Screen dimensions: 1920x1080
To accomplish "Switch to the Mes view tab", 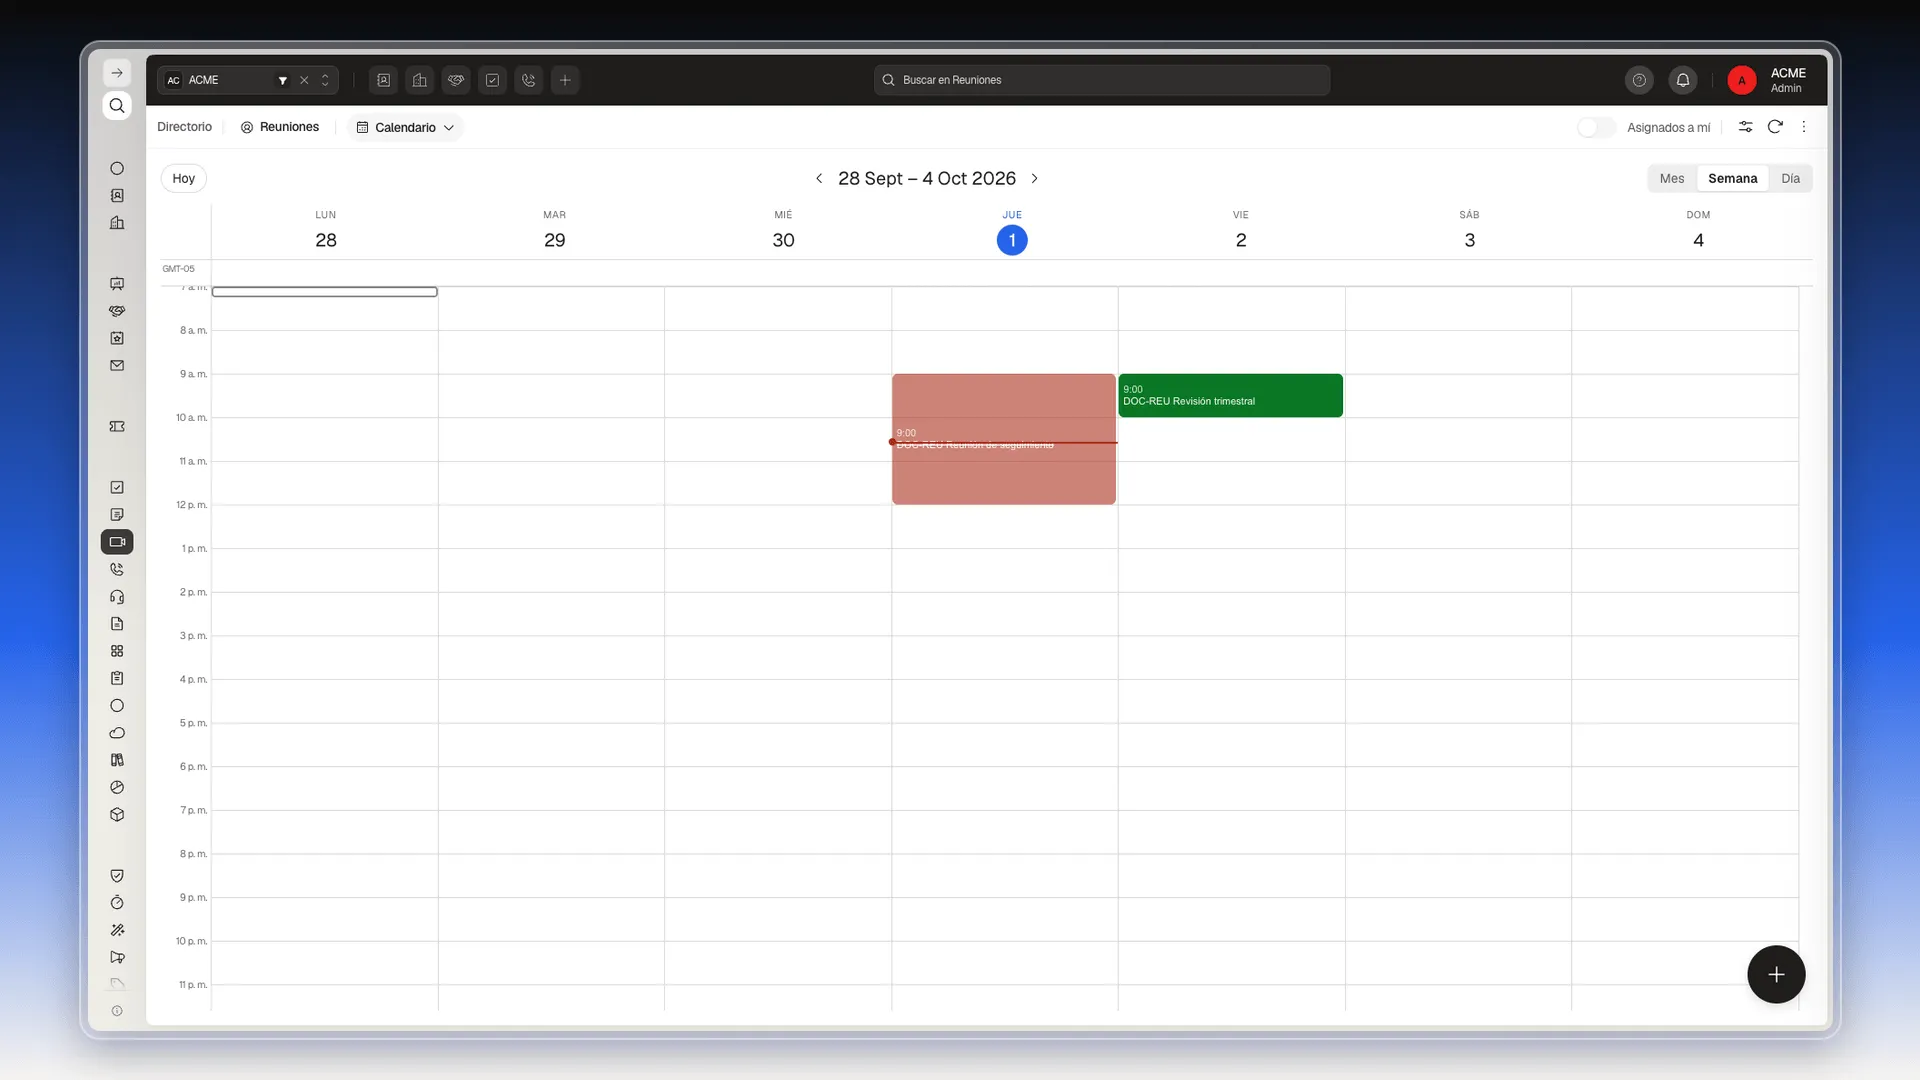I will (1672, 178).
